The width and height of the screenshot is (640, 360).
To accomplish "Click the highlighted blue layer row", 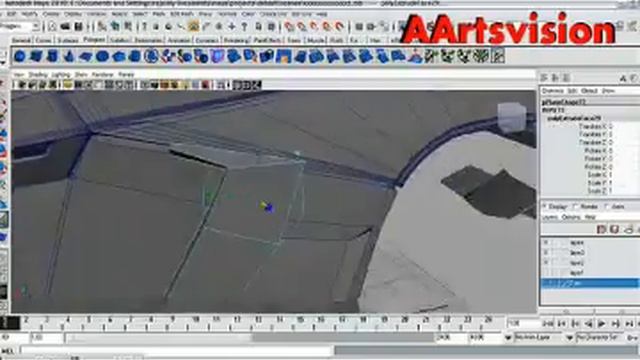I will point(589,283).
